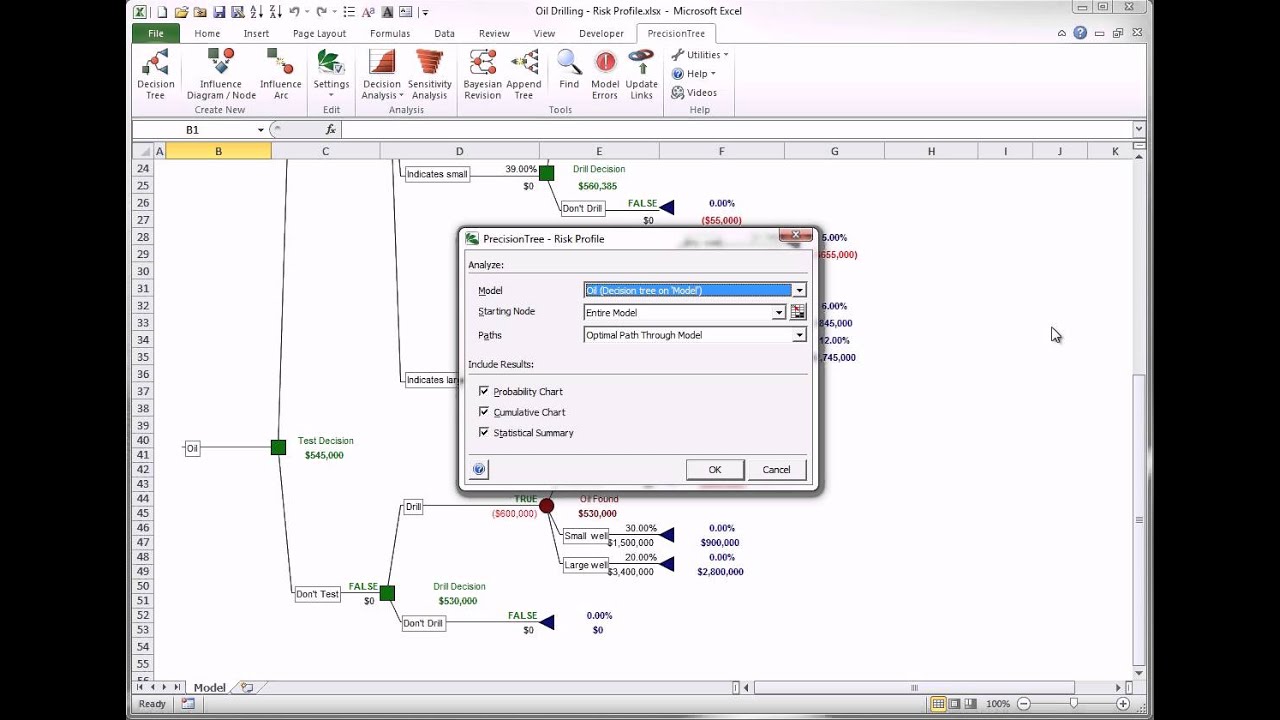The width and height of the screenshot is (1280, 720).
Task: Insert a new worksheet beside the Model tab
Action: point(247,688)
